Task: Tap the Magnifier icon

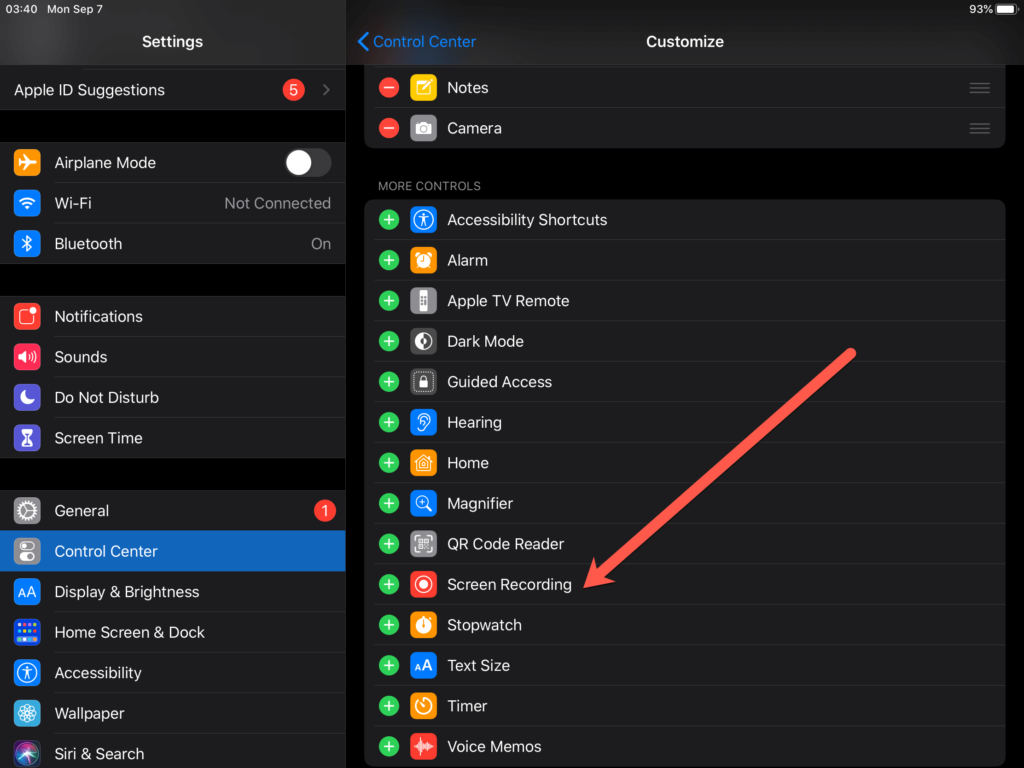Action: point(423,503)
